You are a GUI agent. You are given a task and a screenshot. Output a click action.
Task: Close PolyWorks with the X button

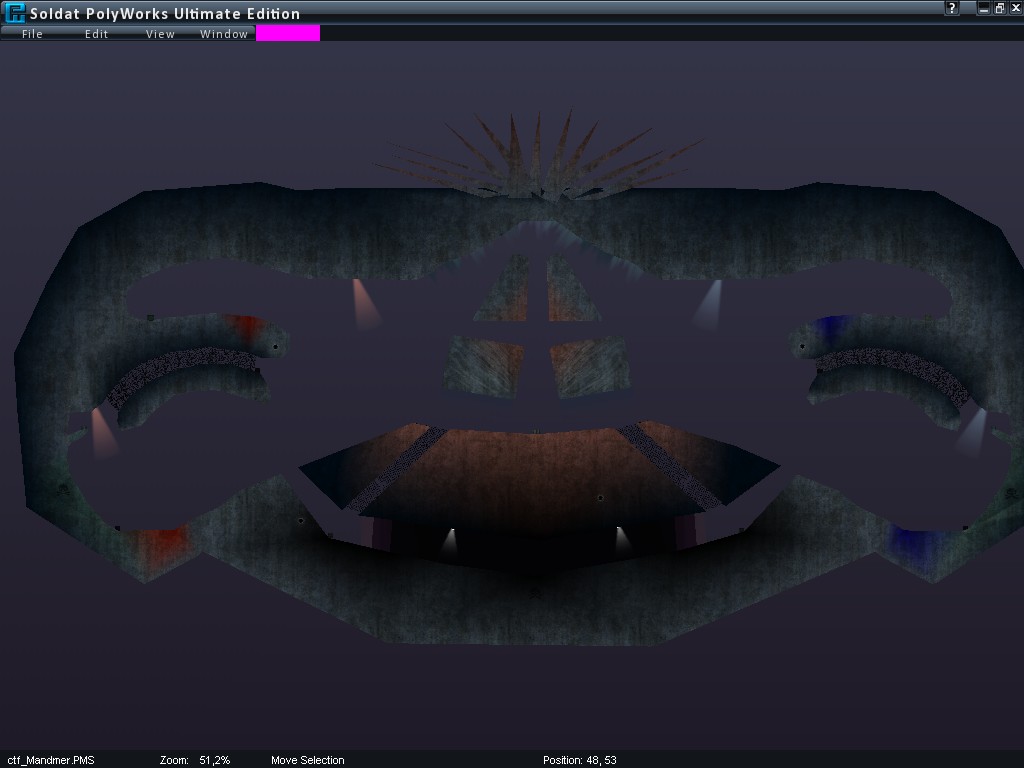click(1014, 8)
